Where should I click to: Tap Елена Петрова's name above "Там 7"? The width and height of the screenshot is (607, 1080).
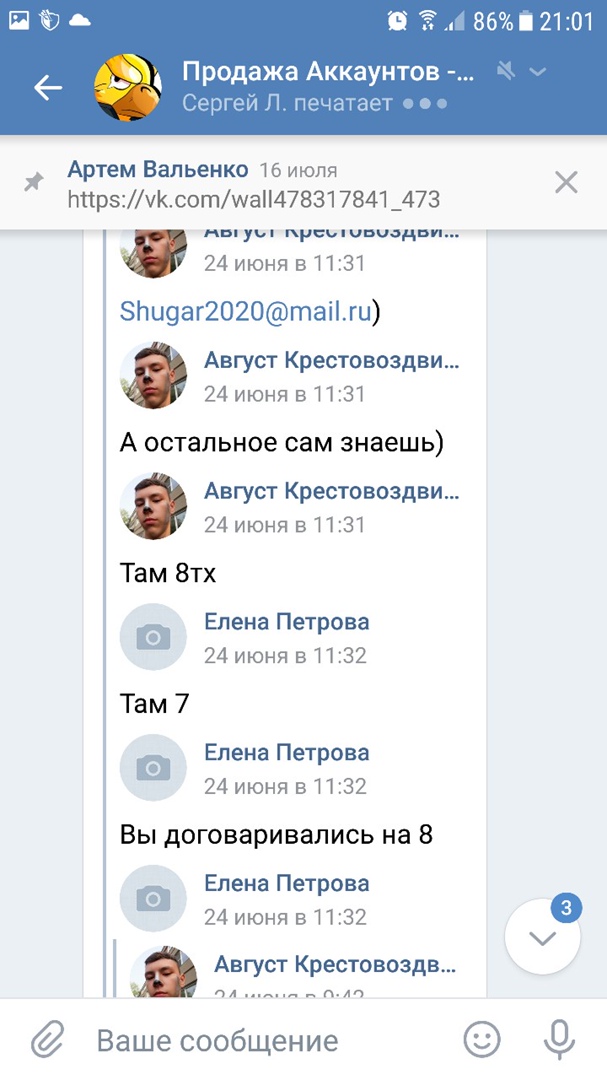click(x=286, y=622)
